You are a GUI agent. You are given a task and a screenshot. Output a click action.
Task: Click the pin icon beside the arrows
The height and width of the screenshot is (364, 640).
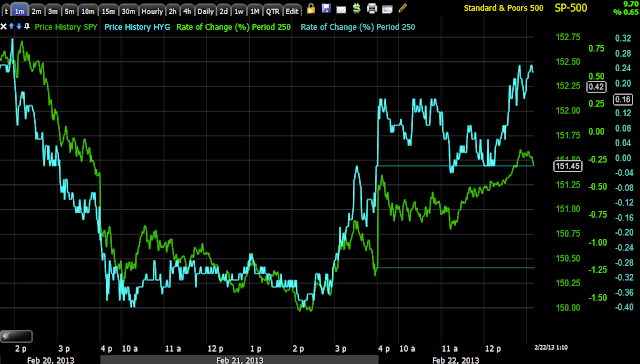point(27,27)
